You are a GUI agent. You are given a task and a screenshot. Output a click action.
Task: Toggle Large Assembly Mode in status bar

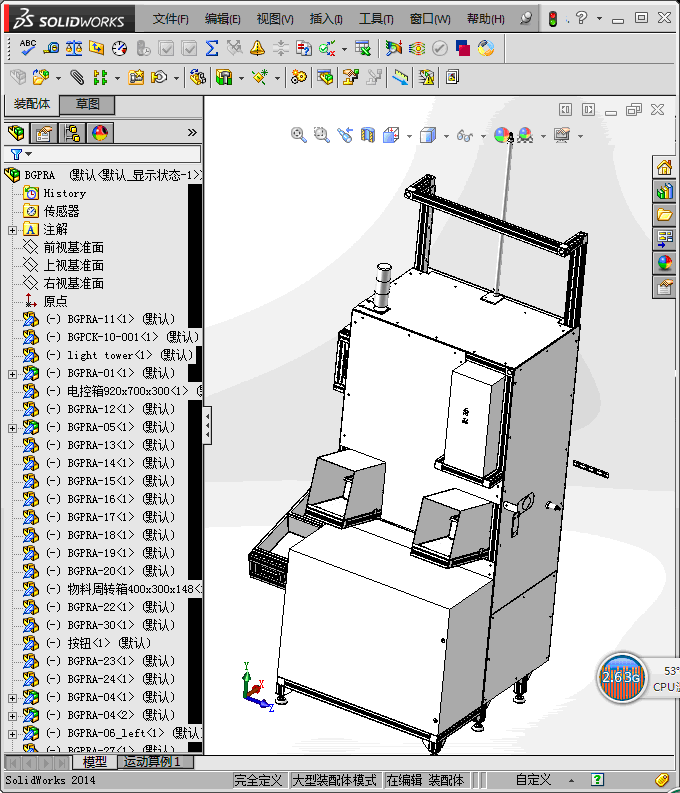click(x=335, y=780)
